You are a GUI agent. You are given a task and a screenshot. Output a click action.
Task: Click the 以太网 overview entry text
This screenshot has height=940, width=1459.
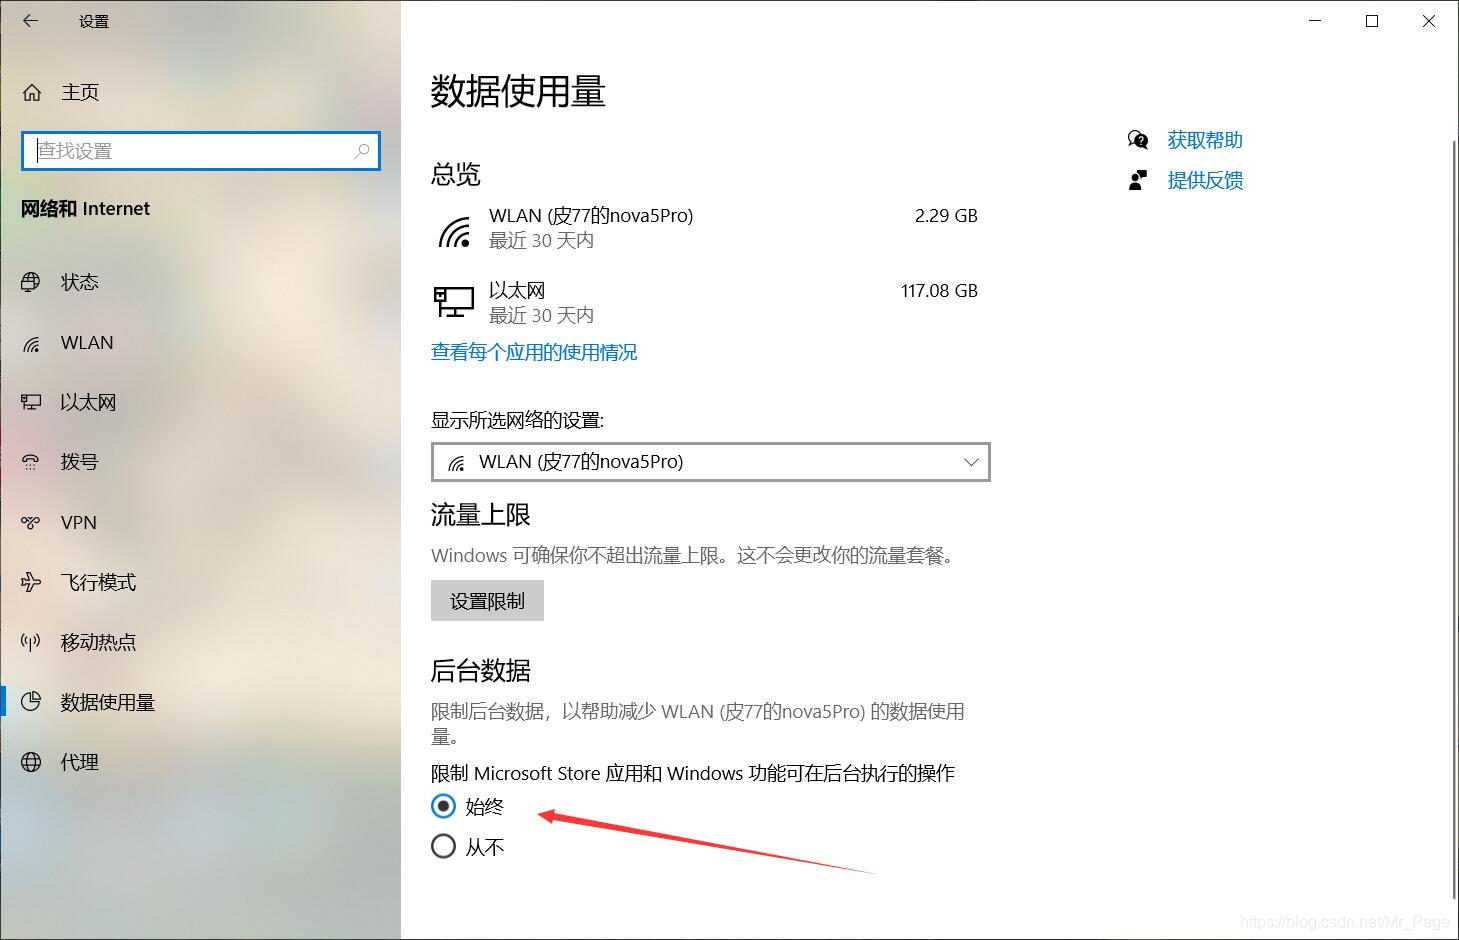(x=517, y=290)
